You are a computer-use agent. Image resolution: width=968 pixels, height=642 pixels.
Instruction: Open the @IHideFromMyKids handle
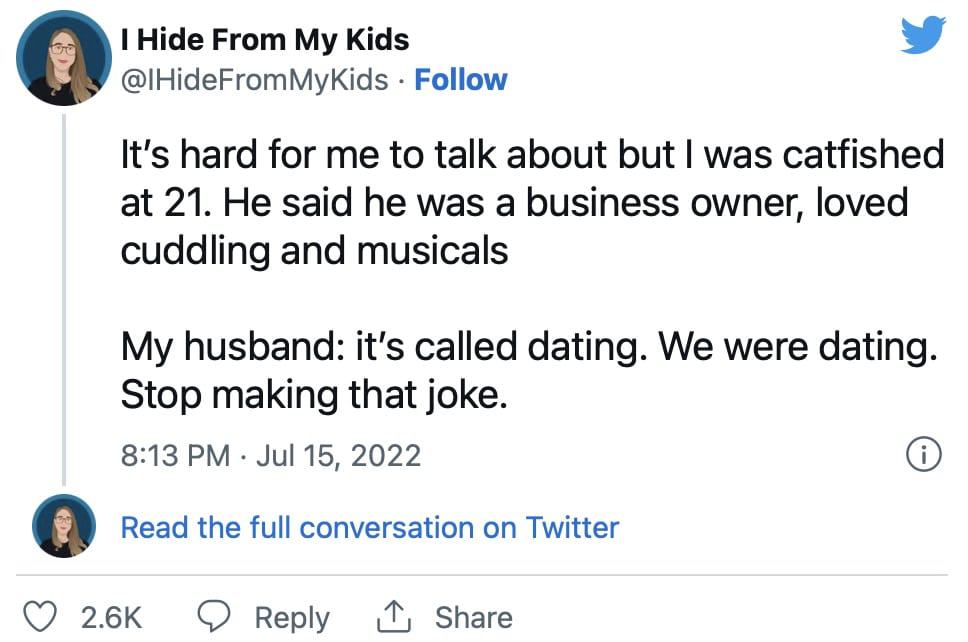(254, 80)
